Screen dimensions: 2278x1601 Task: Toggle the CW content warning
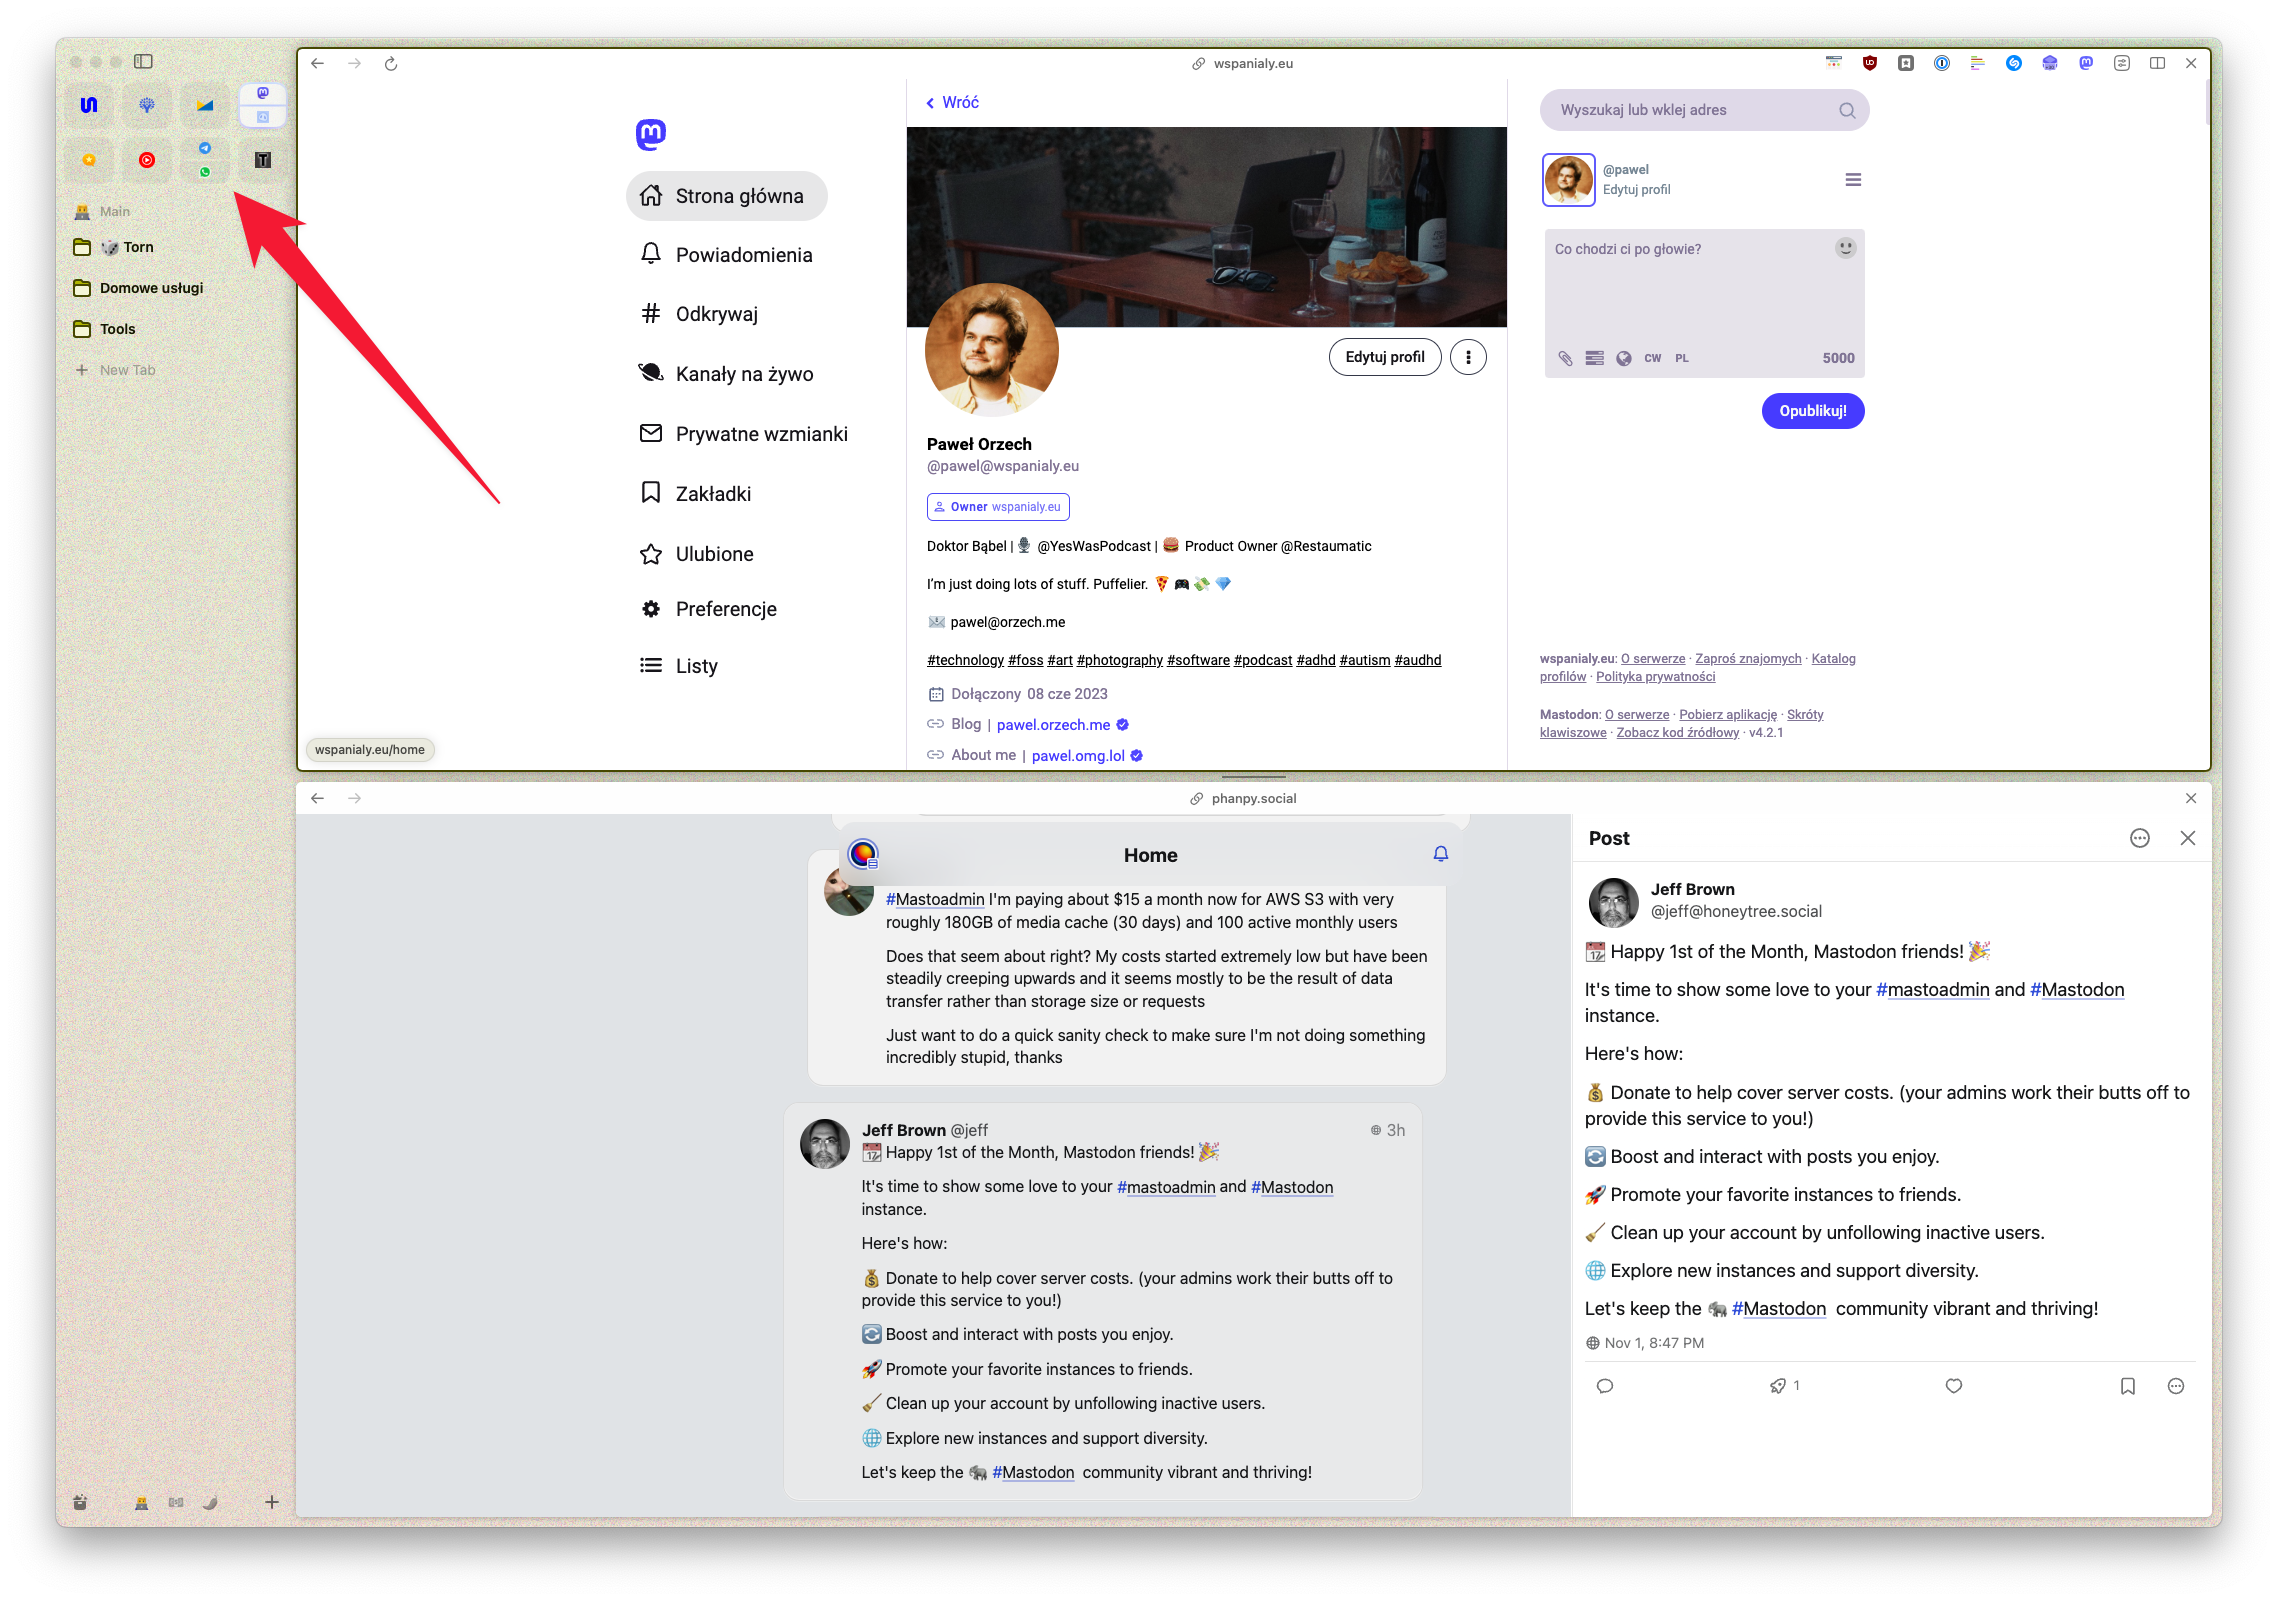click(x=1652, y=358)
